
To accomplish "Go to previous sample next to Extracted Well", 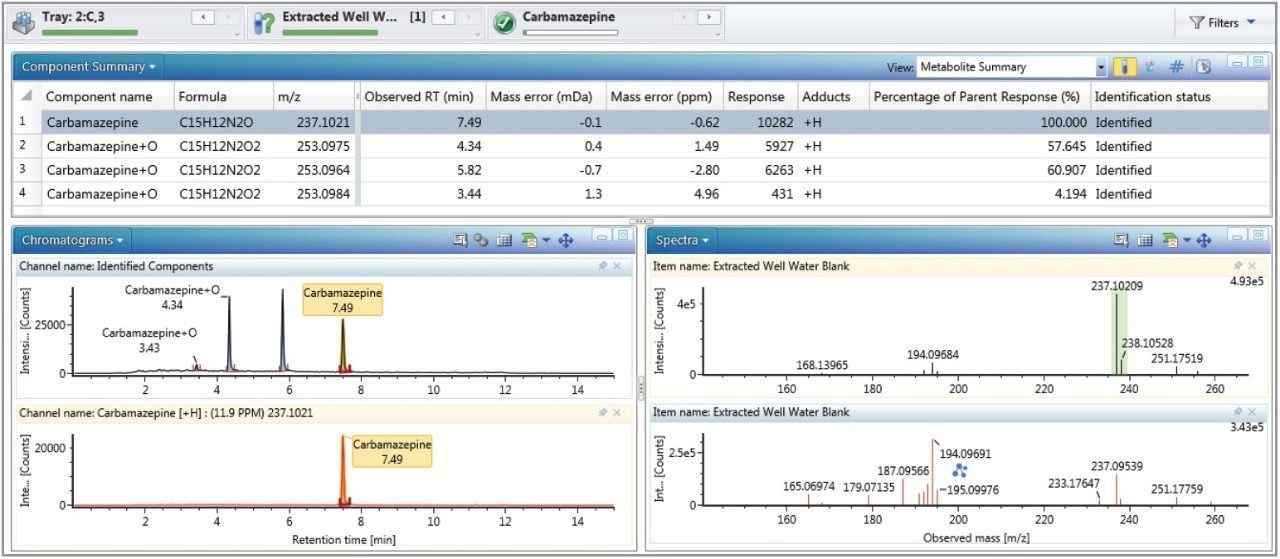I will 444,17.
